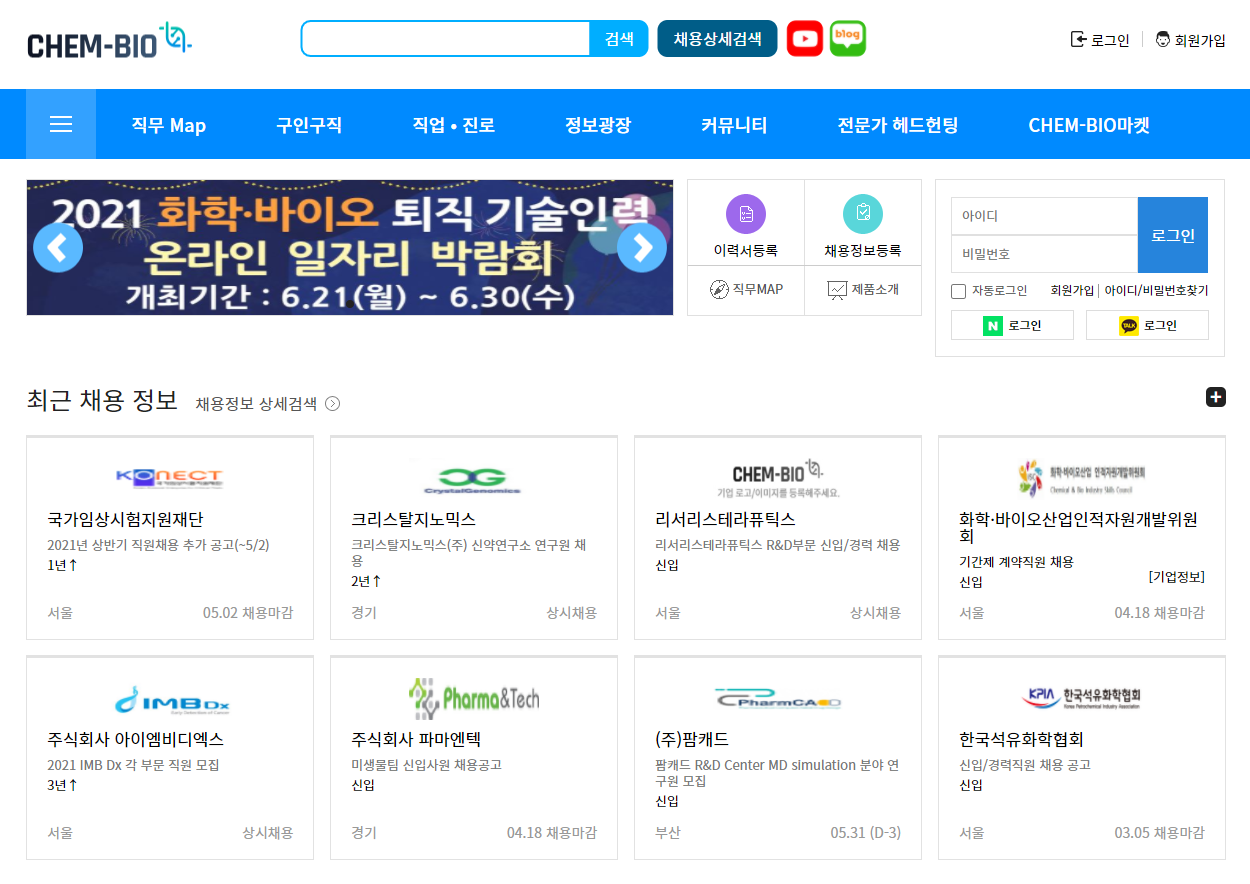Click the 아이디 input field
Screen dimensions: 1250x884
[x=1044, y=216]
